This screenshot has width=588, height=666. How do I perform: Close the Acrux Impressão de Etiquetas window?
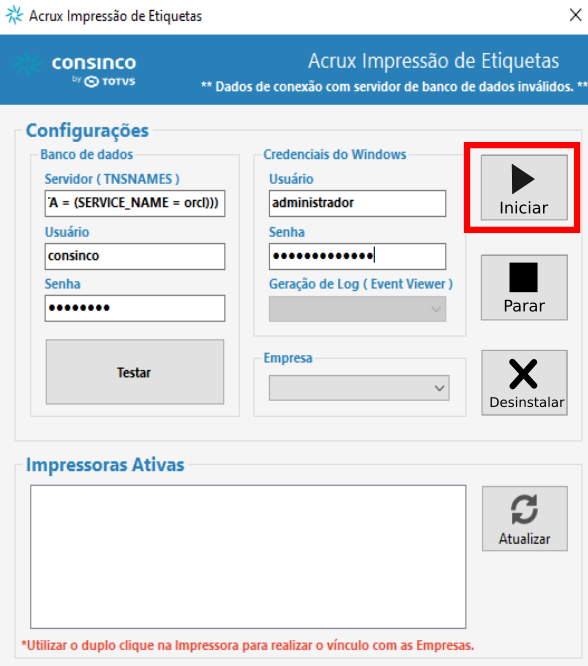[x=575, y=15]
